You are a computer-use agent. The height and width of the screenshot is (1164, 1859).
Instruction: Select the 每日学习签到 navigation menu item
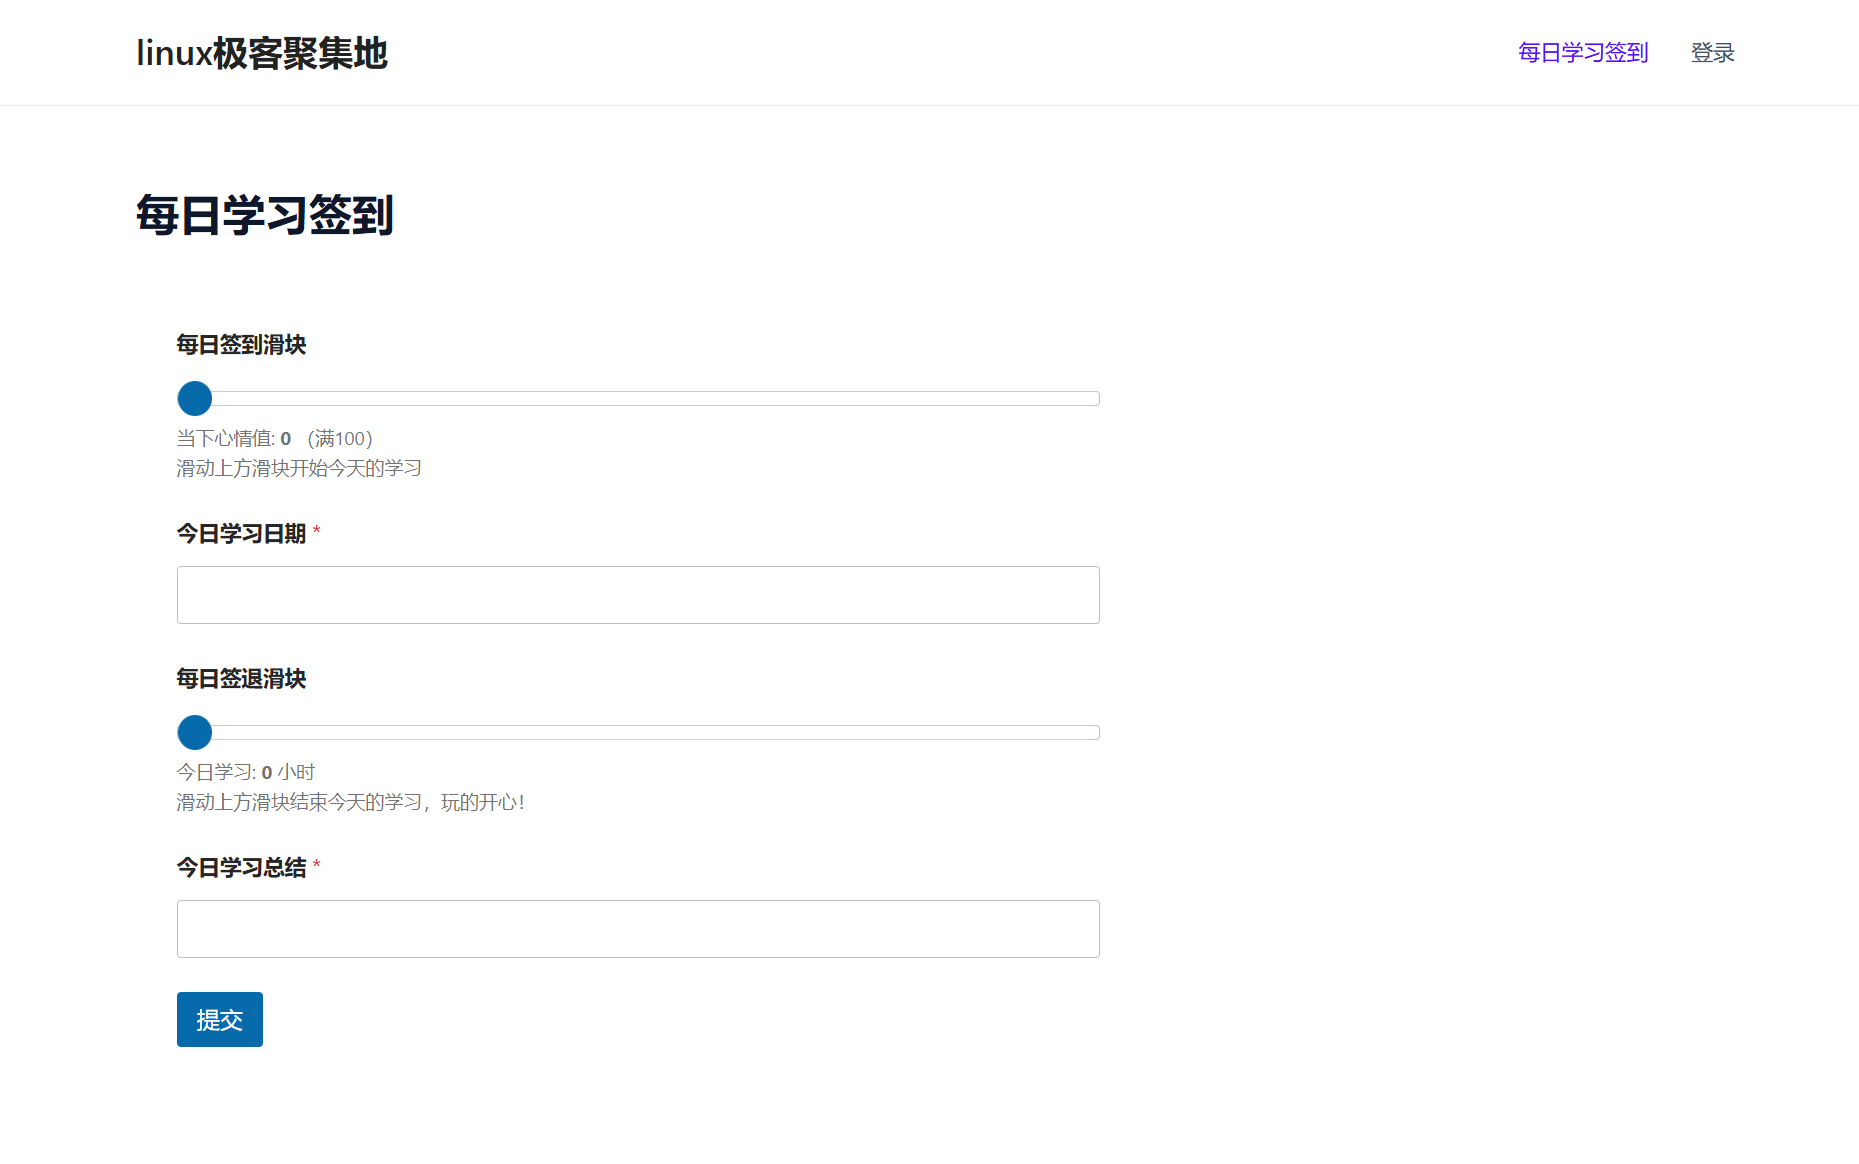pos(1583,53)
